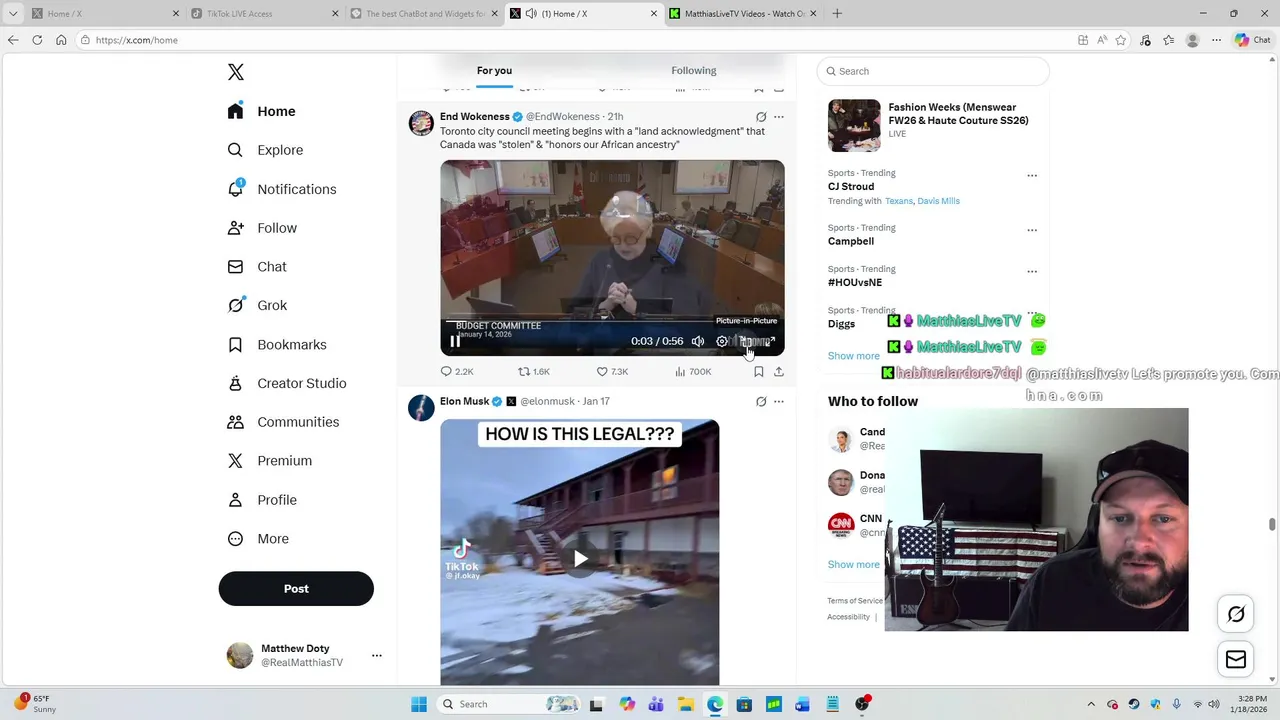Show more Who to follow suggestions
This screenshot has width=1280, height=720.
point(853,564)
